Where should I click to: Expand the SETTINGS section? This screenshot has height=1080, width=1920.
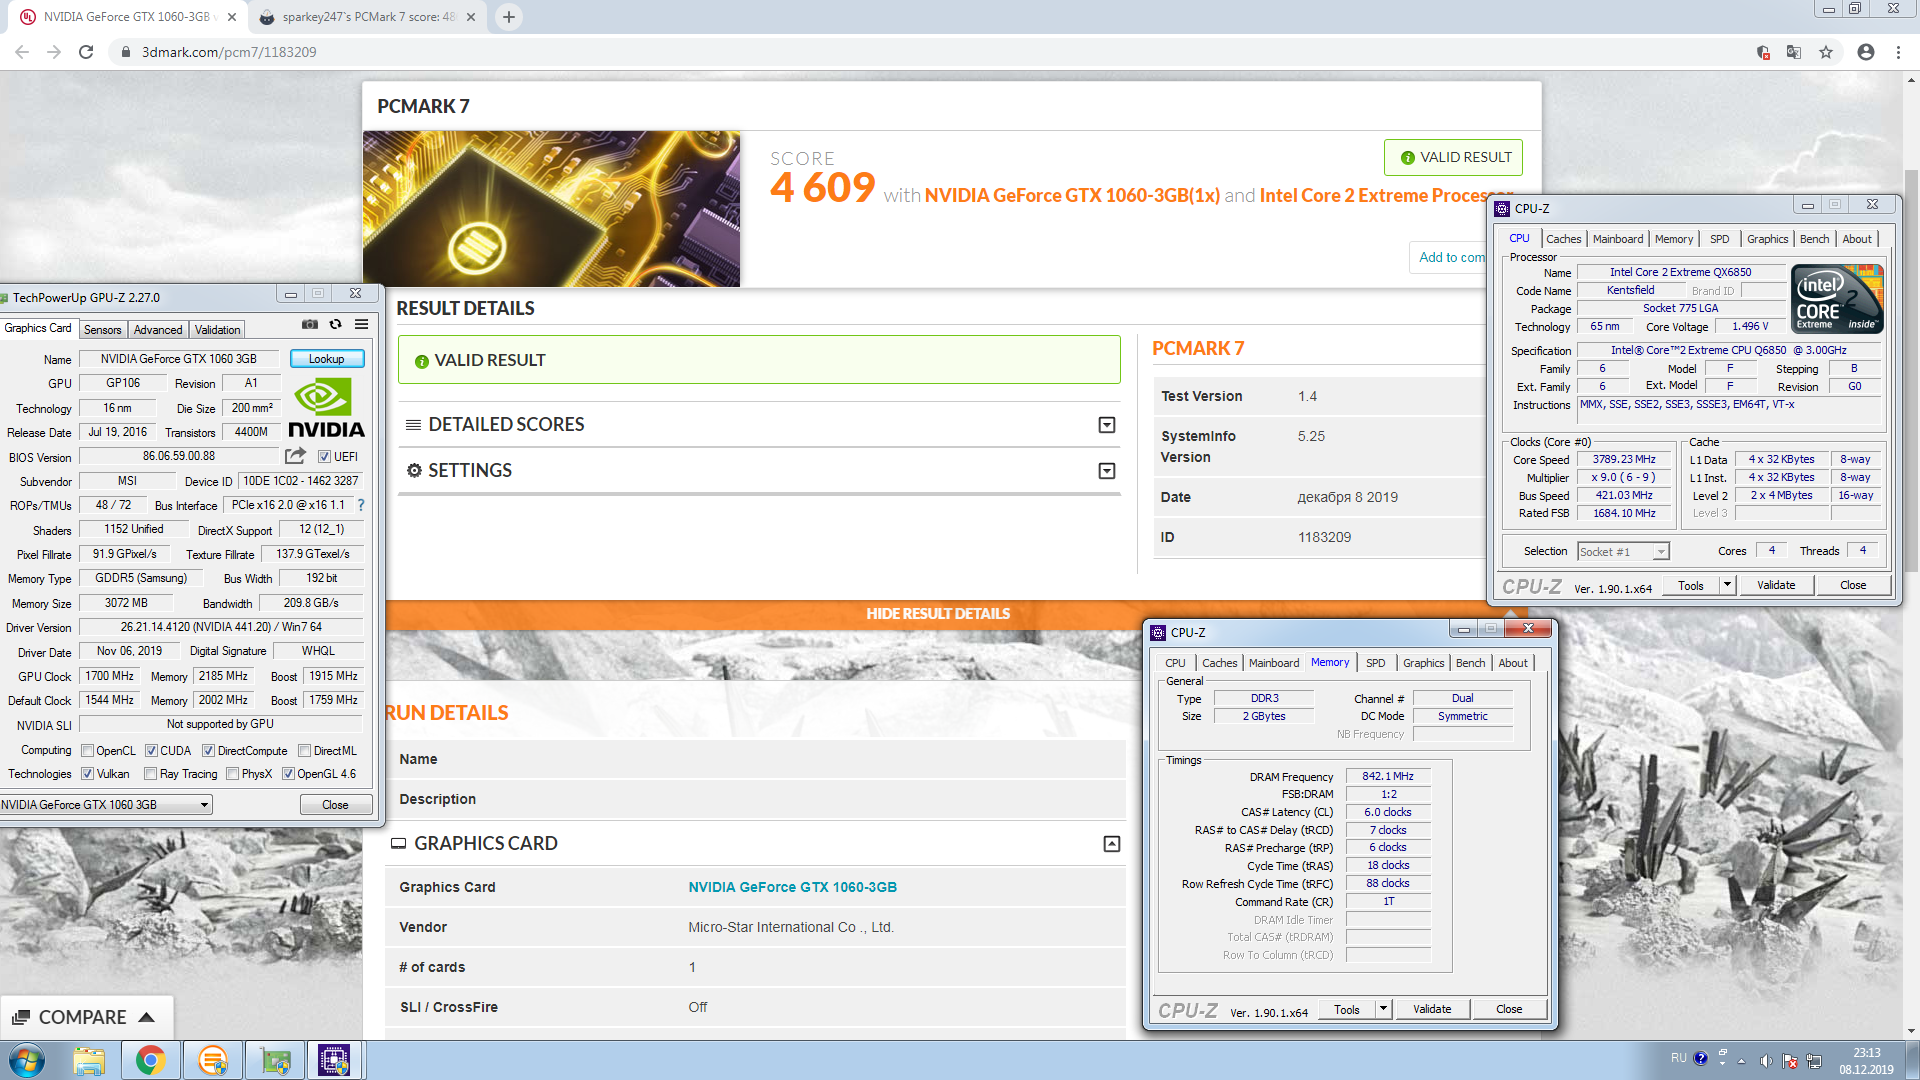point(1107,471)
